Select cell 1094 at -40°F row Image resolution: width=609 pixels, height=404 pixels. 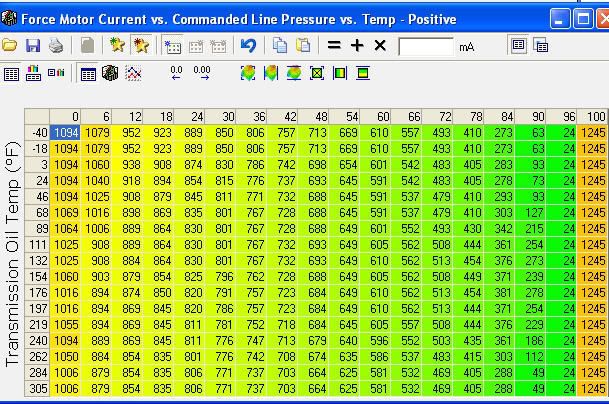[67, 131]
